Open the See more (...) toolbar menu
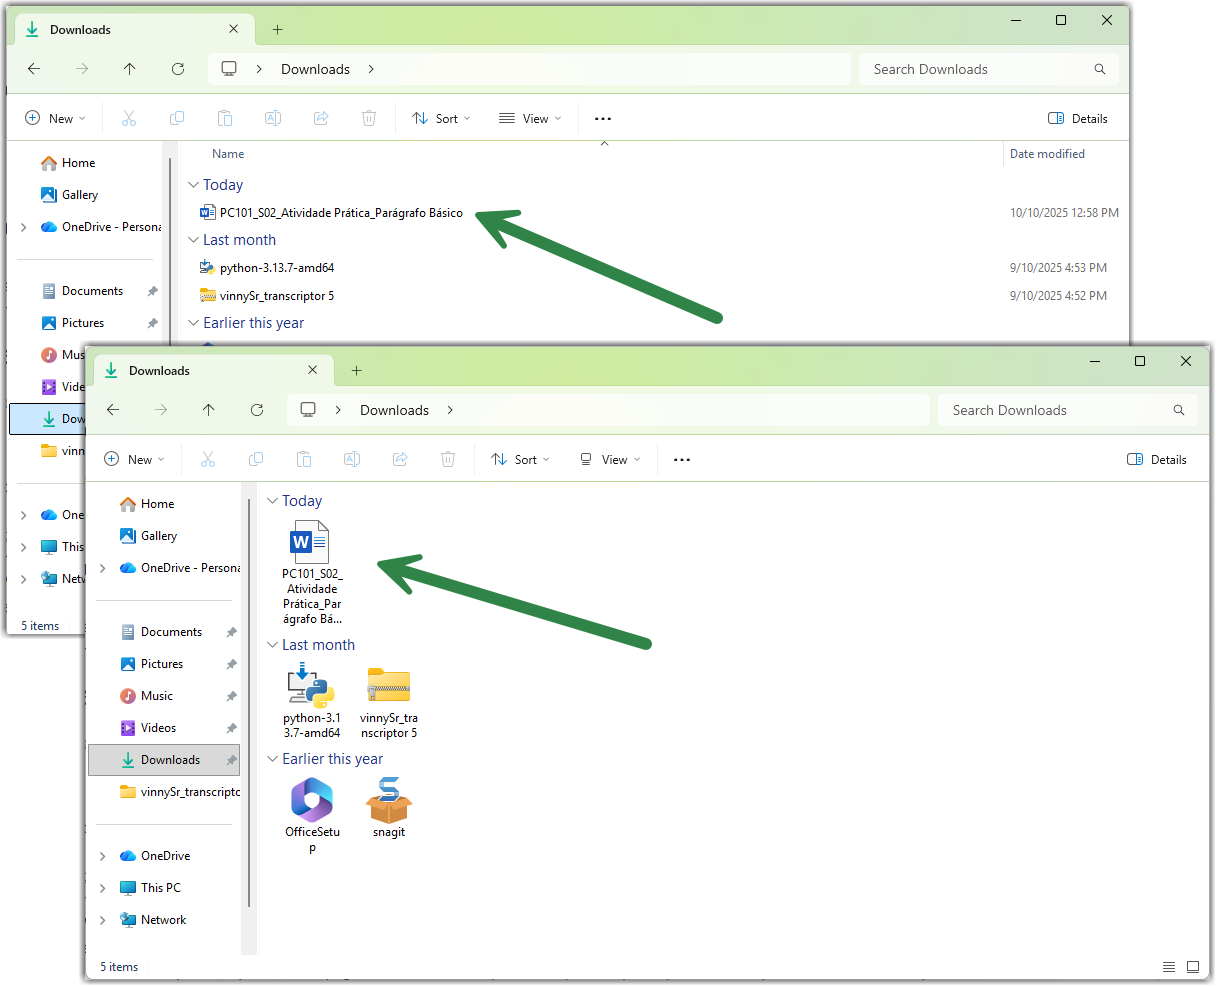The image size is (1216, 986). pyautogui.click(x=681, y=459)
